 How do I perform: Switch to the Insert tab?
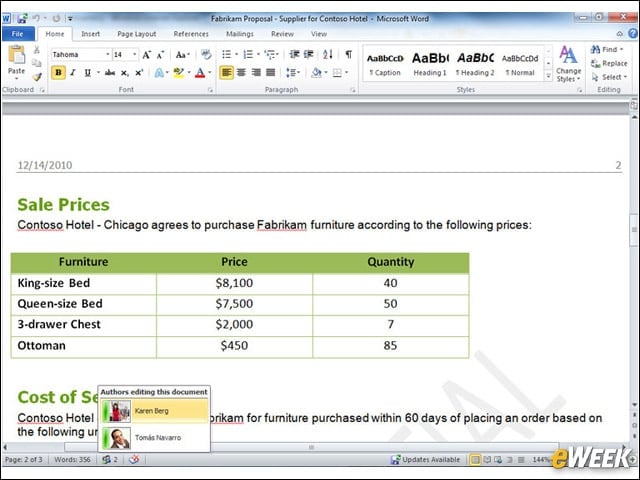tap(90, 34)
